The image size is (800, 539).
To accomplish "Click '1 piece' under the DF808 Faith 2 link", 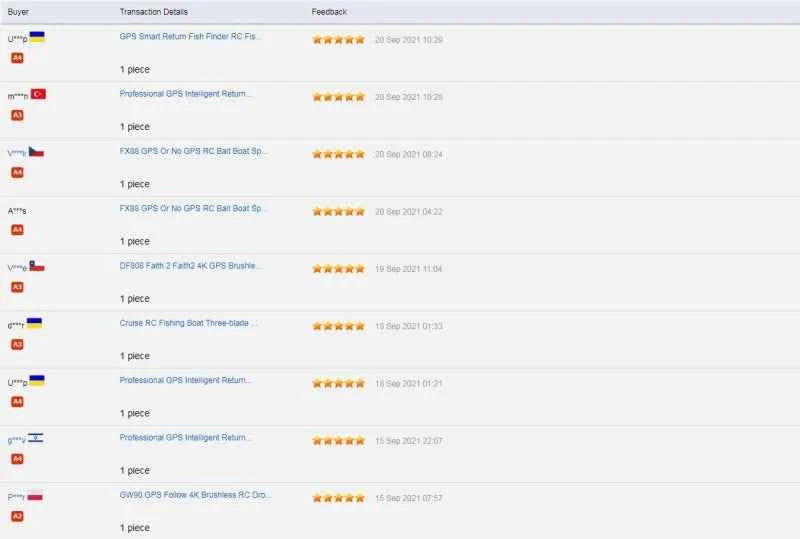I will [x=135, y=299].
